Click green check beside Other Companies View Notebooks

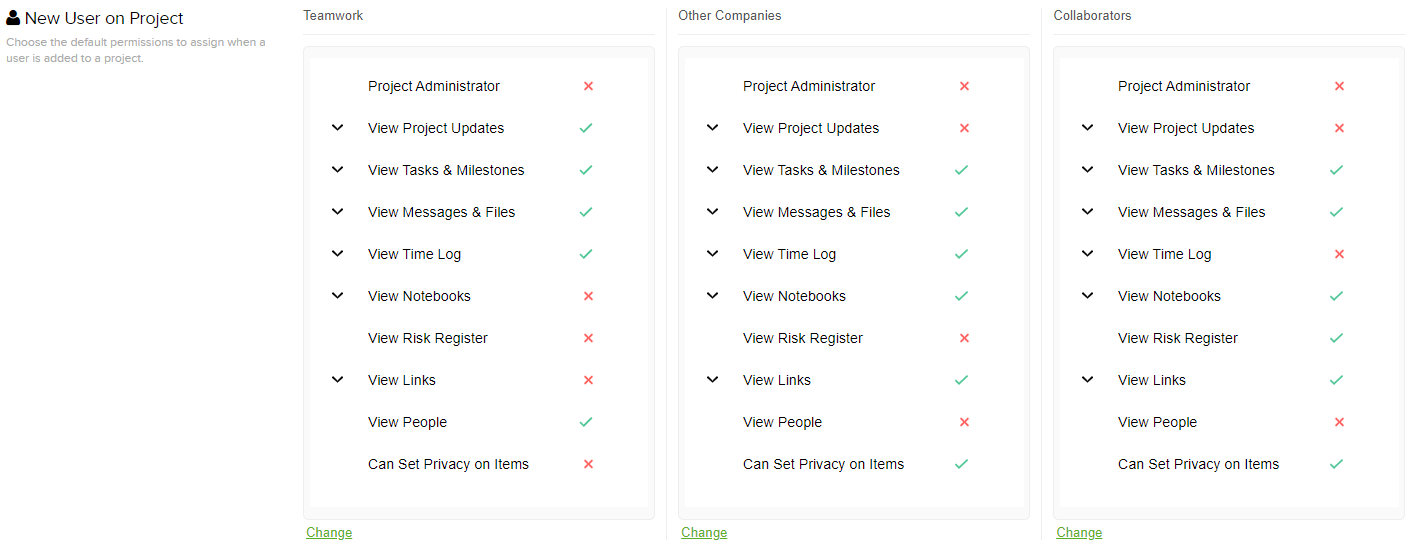click(961, 296)
